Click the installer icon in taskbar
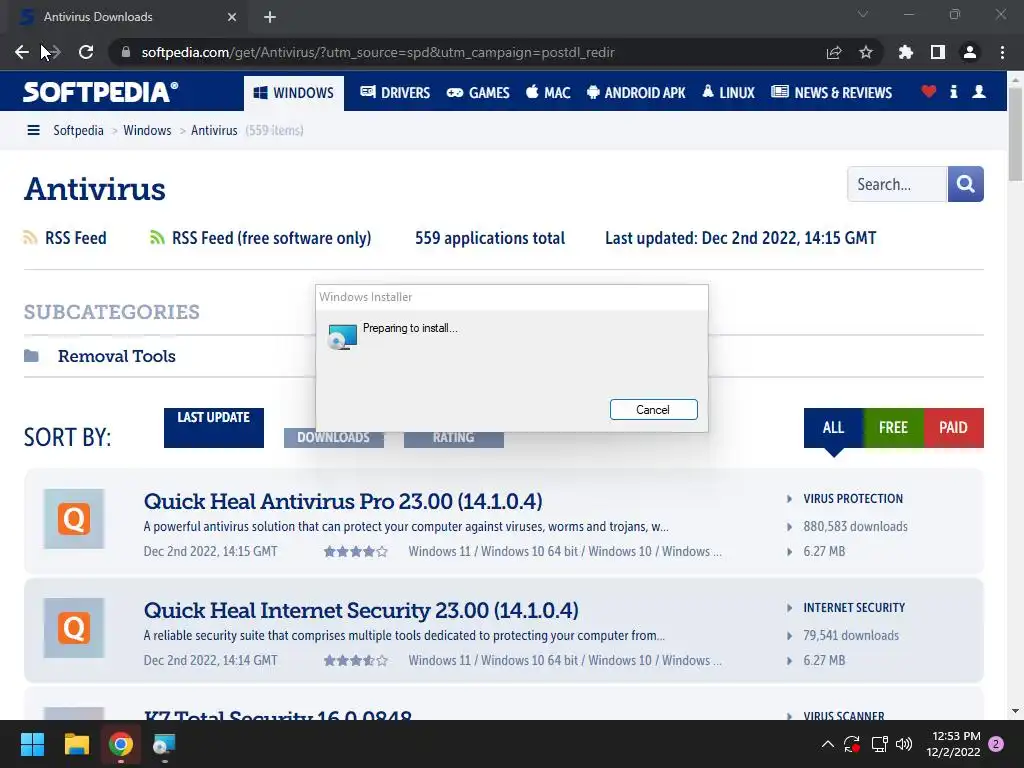The height and width of the screenshot is (768, 1024). (x=164, y=744)
